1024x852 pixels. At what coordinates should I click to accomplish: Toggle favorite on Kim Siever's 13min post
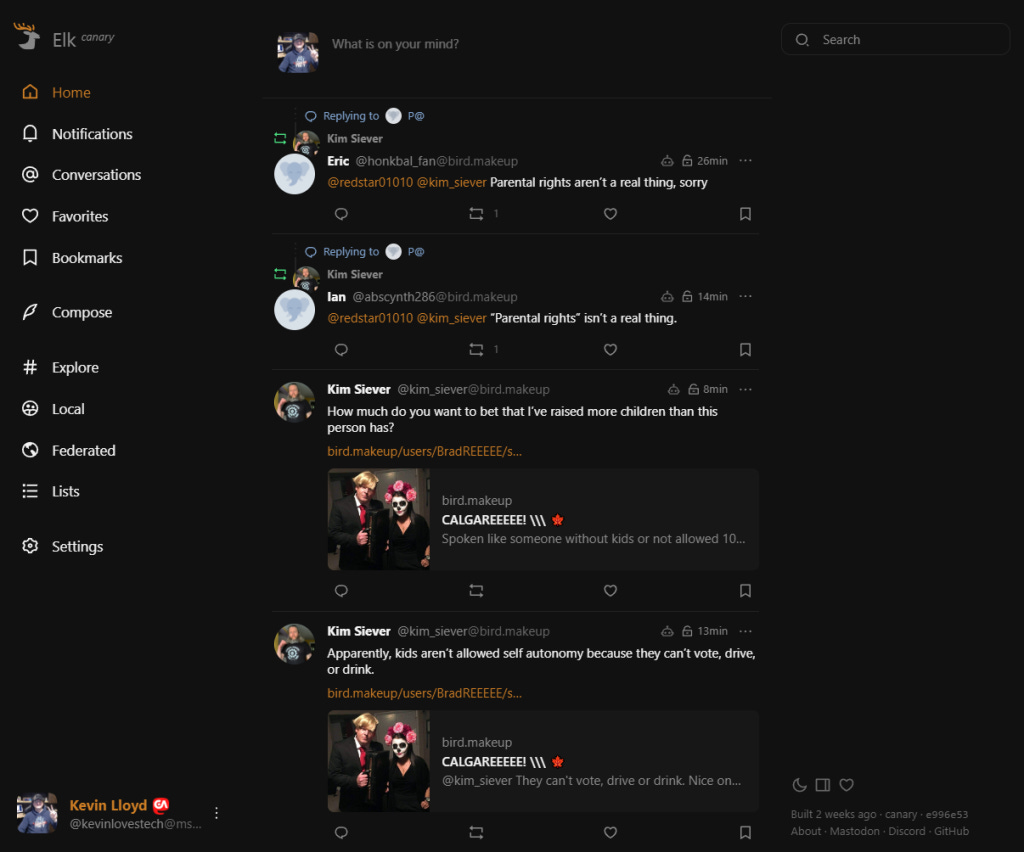610,832
